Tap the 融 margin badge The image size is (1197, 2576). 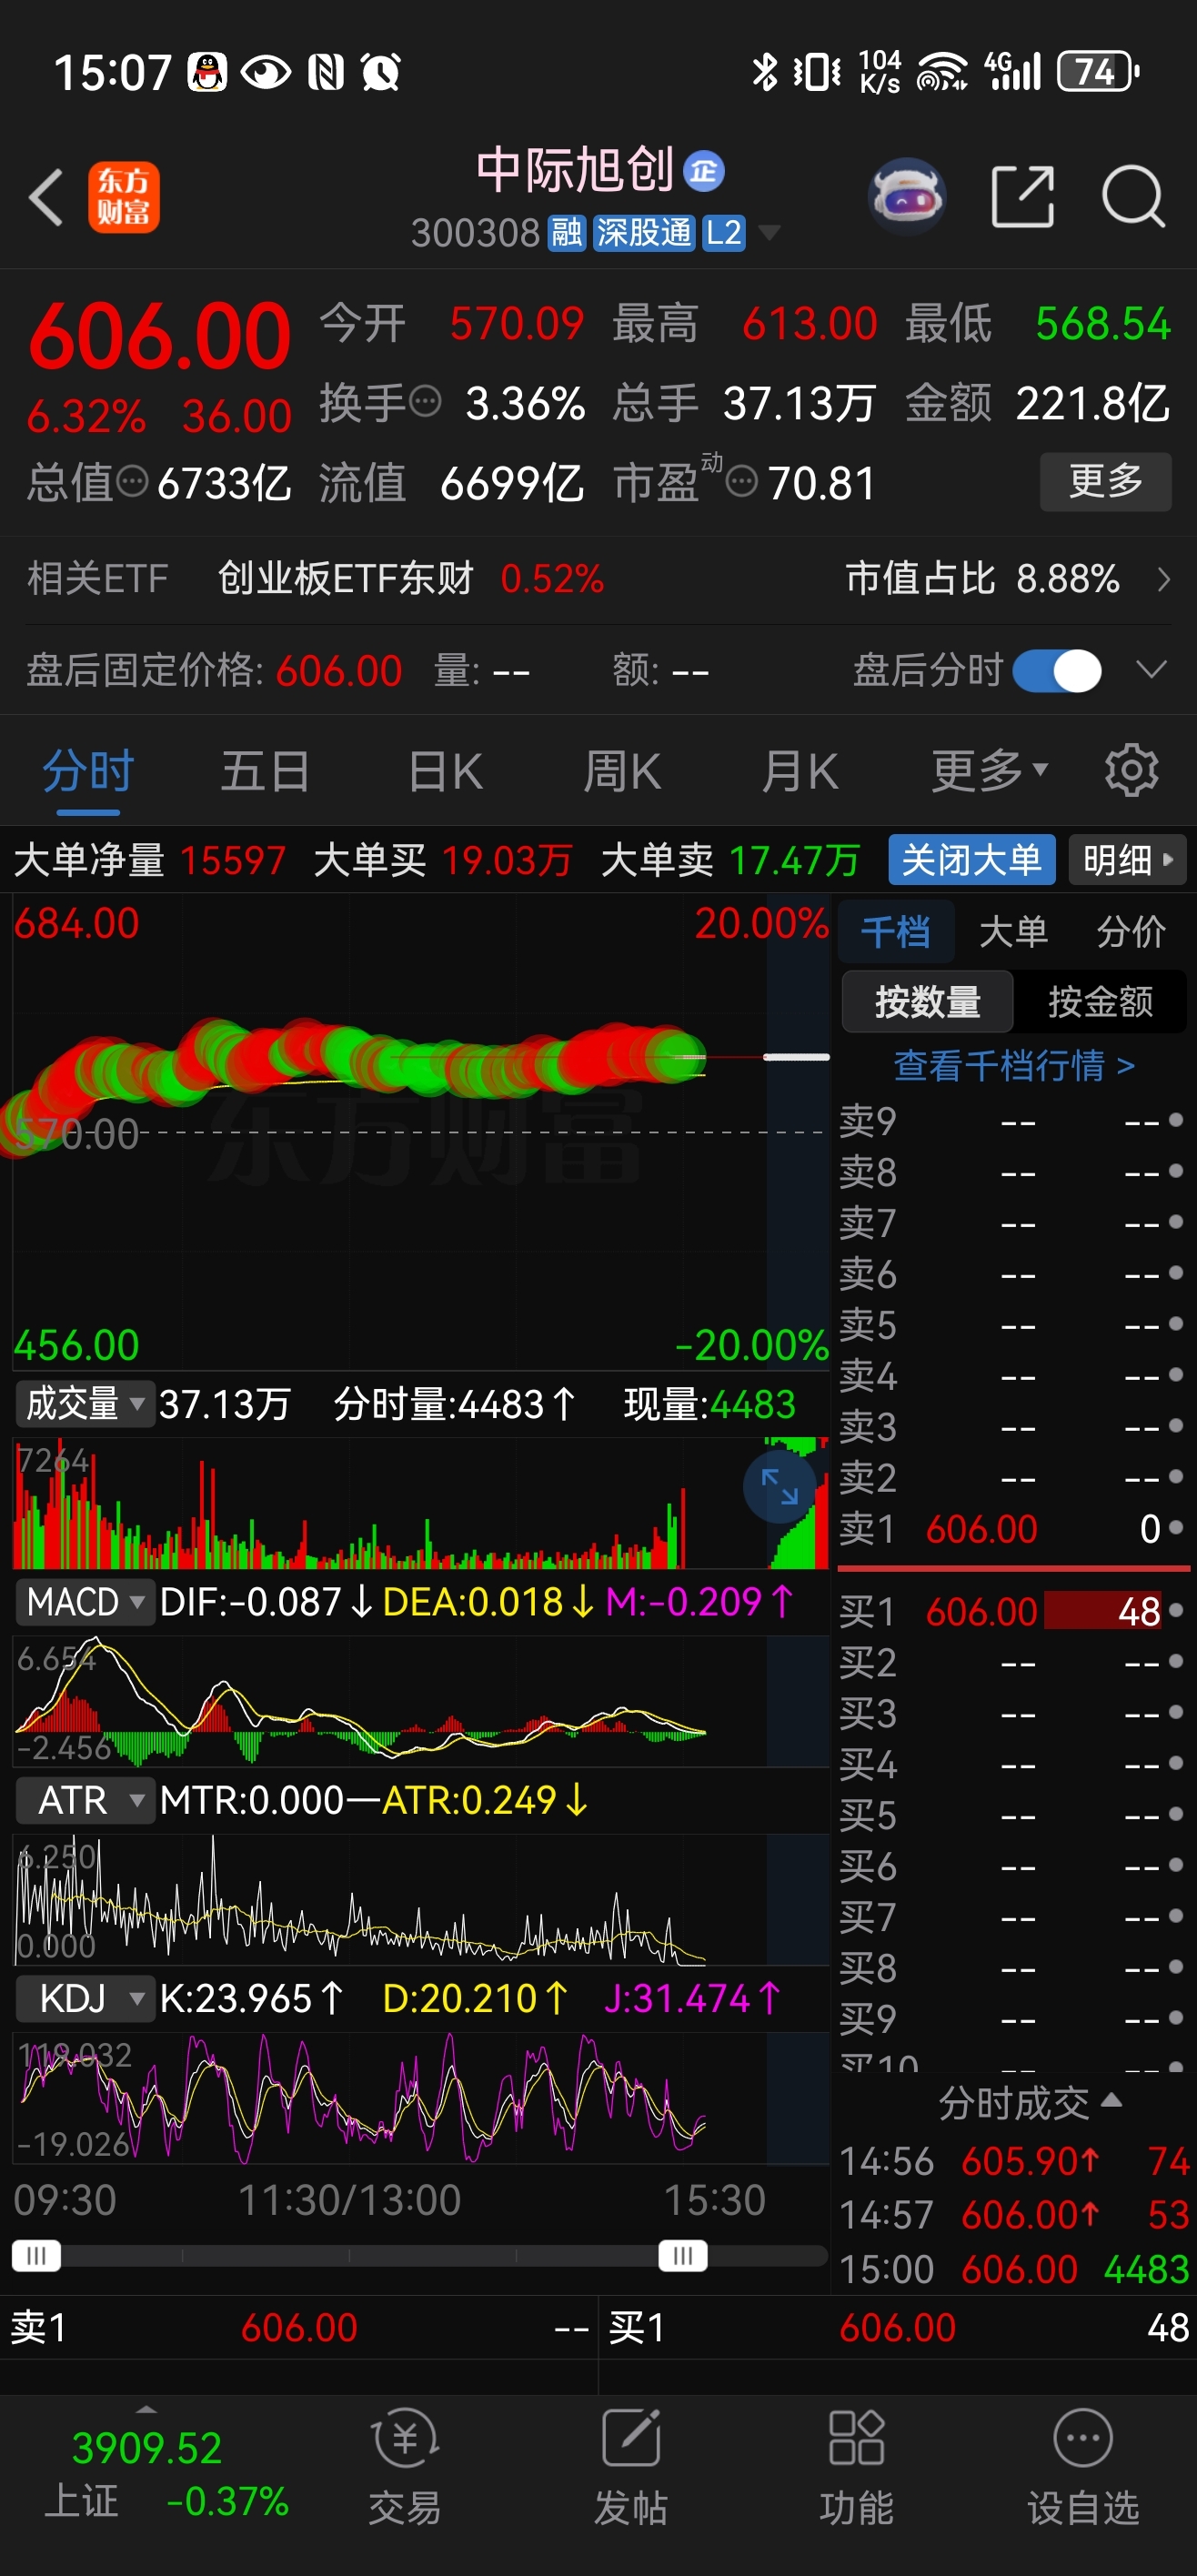(566, 233)
